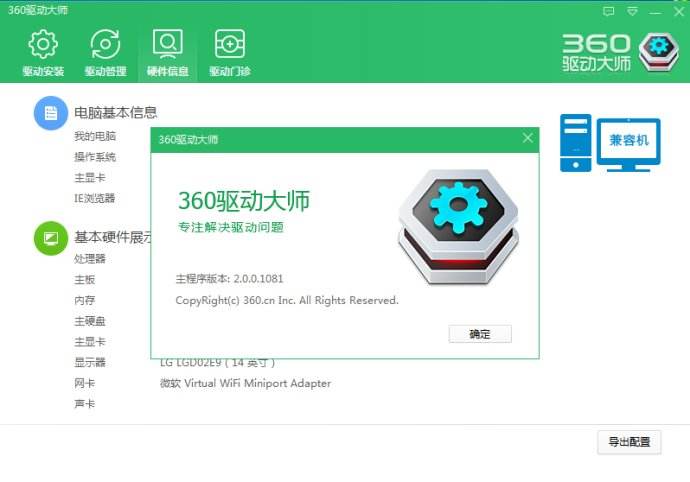Click the 专注解决驱动问题 slogan text
Screen dimensions: 690x482
231,227
